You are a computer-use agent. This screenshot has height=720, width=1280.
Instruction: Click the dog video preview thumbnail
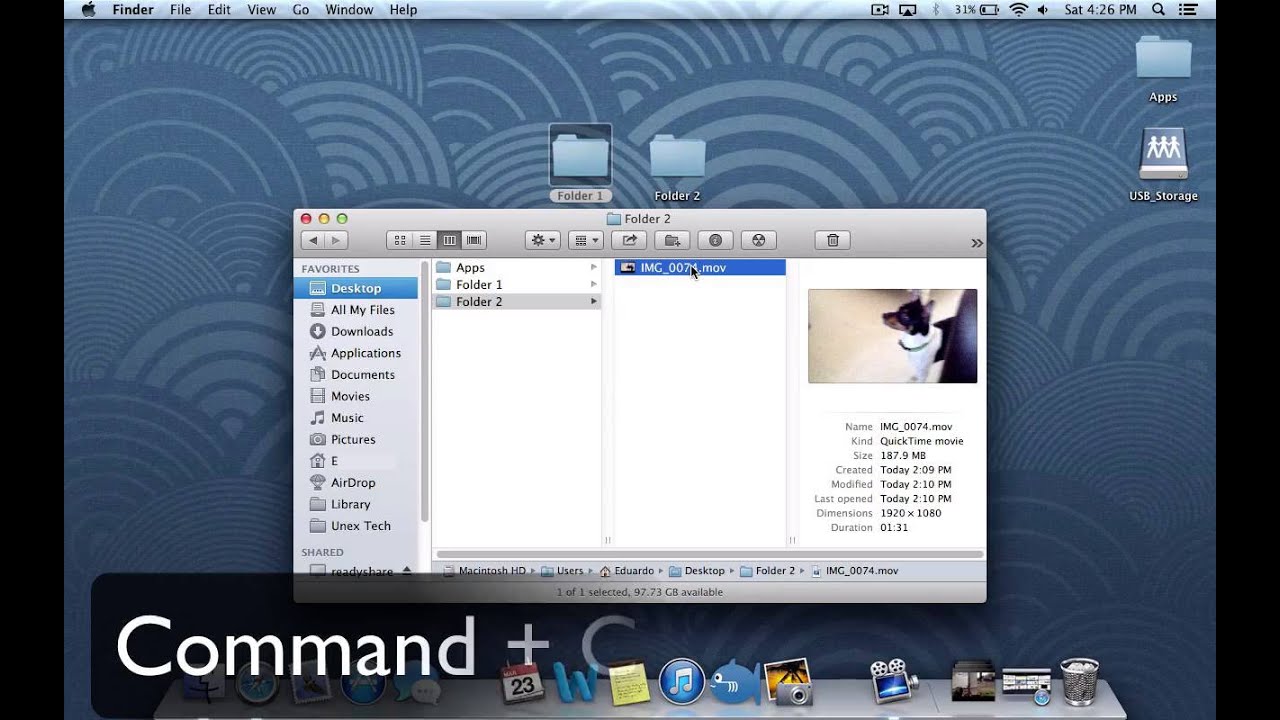tap(892, 336)
